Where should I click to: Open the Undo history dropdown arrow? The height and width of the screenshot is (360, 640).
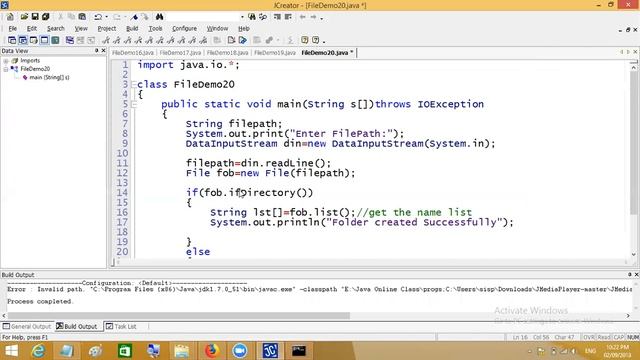pyautogui.click(x=107, y=17)
